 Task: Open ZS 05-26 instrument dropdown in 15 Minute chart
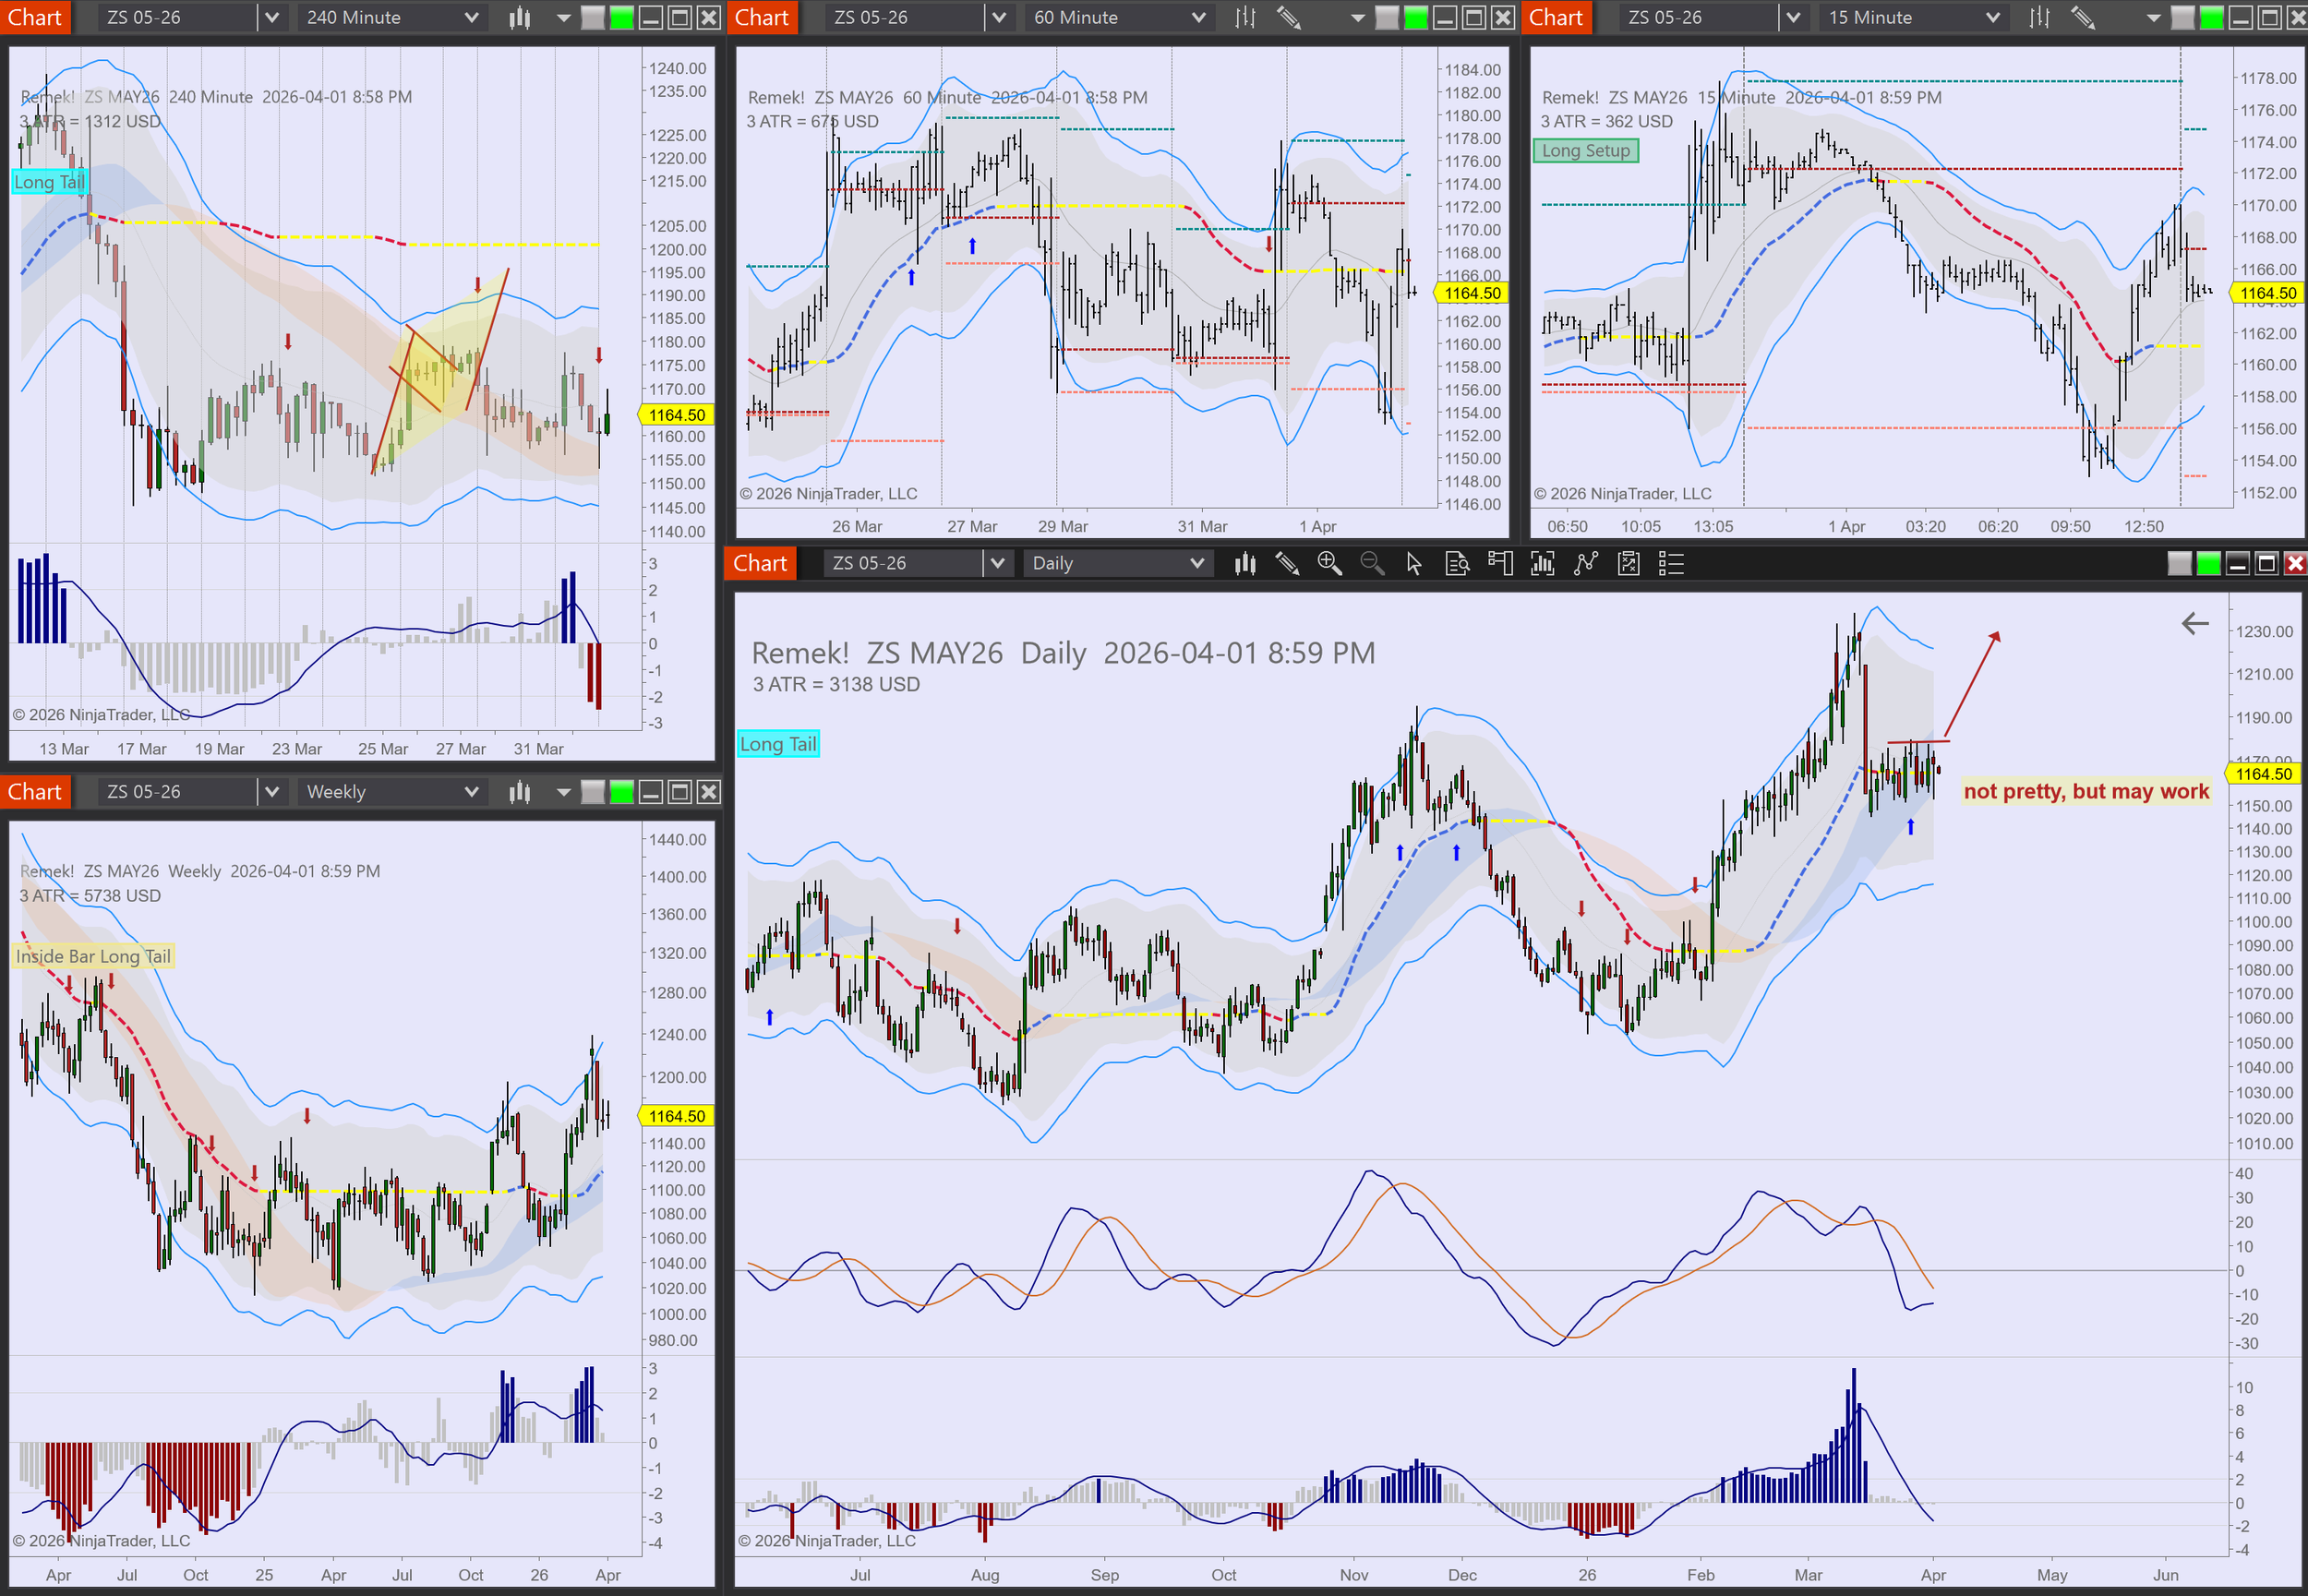pos(1792,18)
